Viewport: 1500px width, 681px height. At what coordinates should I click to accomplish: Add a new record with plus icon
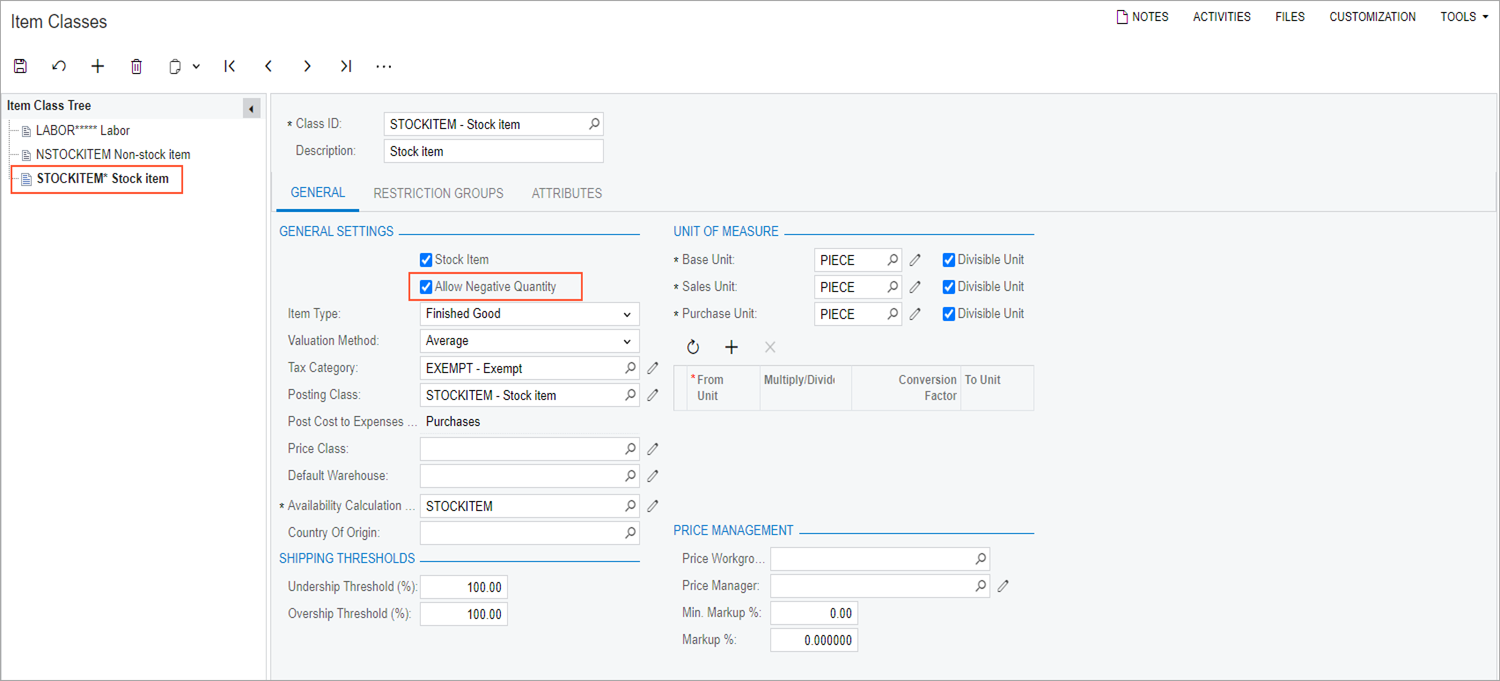tap(97, 66)
